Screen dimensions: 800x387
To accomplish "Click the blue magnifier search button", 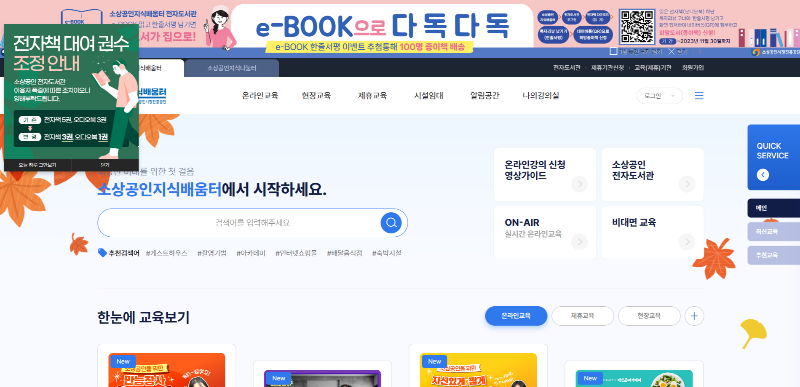I will 391,223.
